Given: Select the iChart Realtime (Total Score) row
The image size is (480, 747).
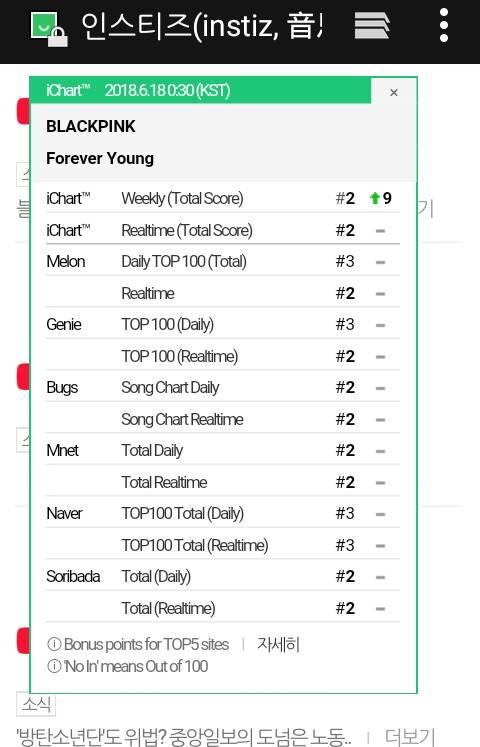Looking at the screenshot, I should 223,230.
